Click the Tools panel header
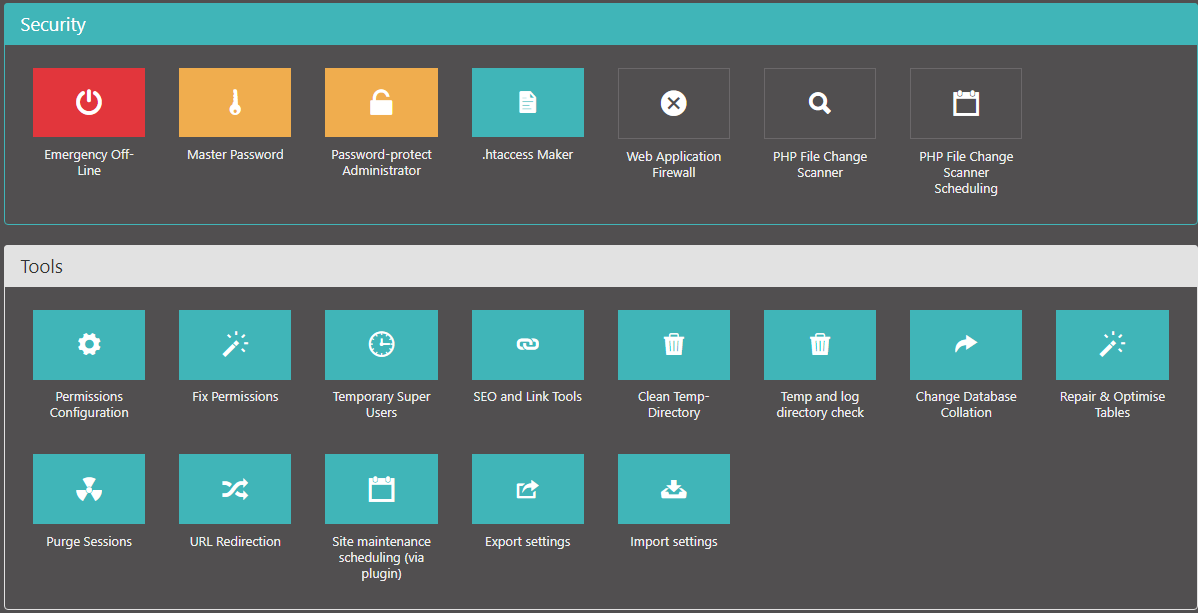 [x=601, y=267]
